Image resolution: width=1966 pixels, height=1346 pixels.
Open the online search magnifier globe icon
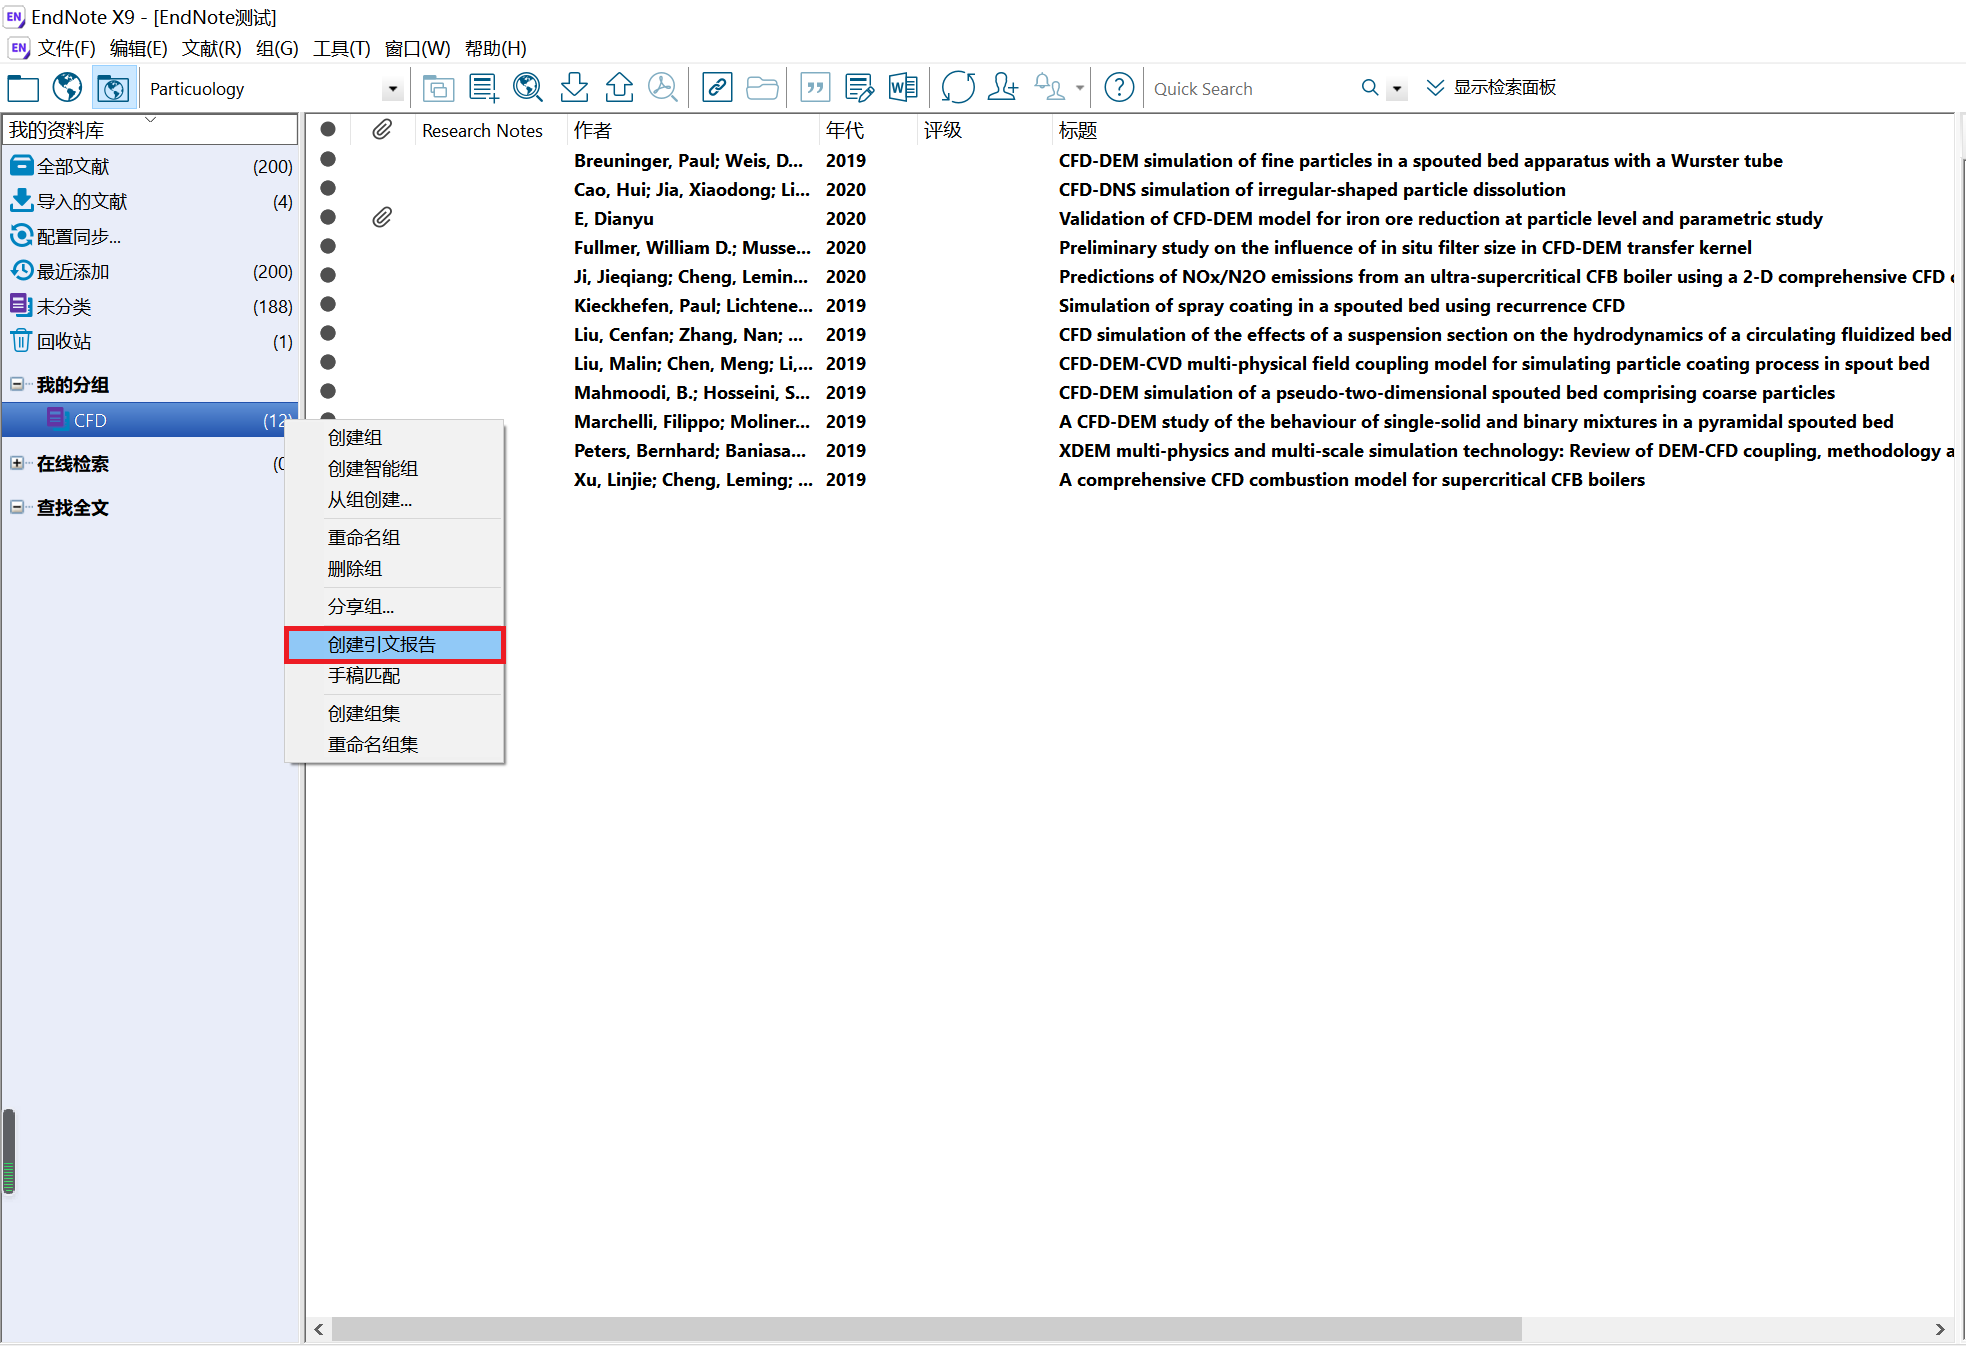[x=528, y=88]
